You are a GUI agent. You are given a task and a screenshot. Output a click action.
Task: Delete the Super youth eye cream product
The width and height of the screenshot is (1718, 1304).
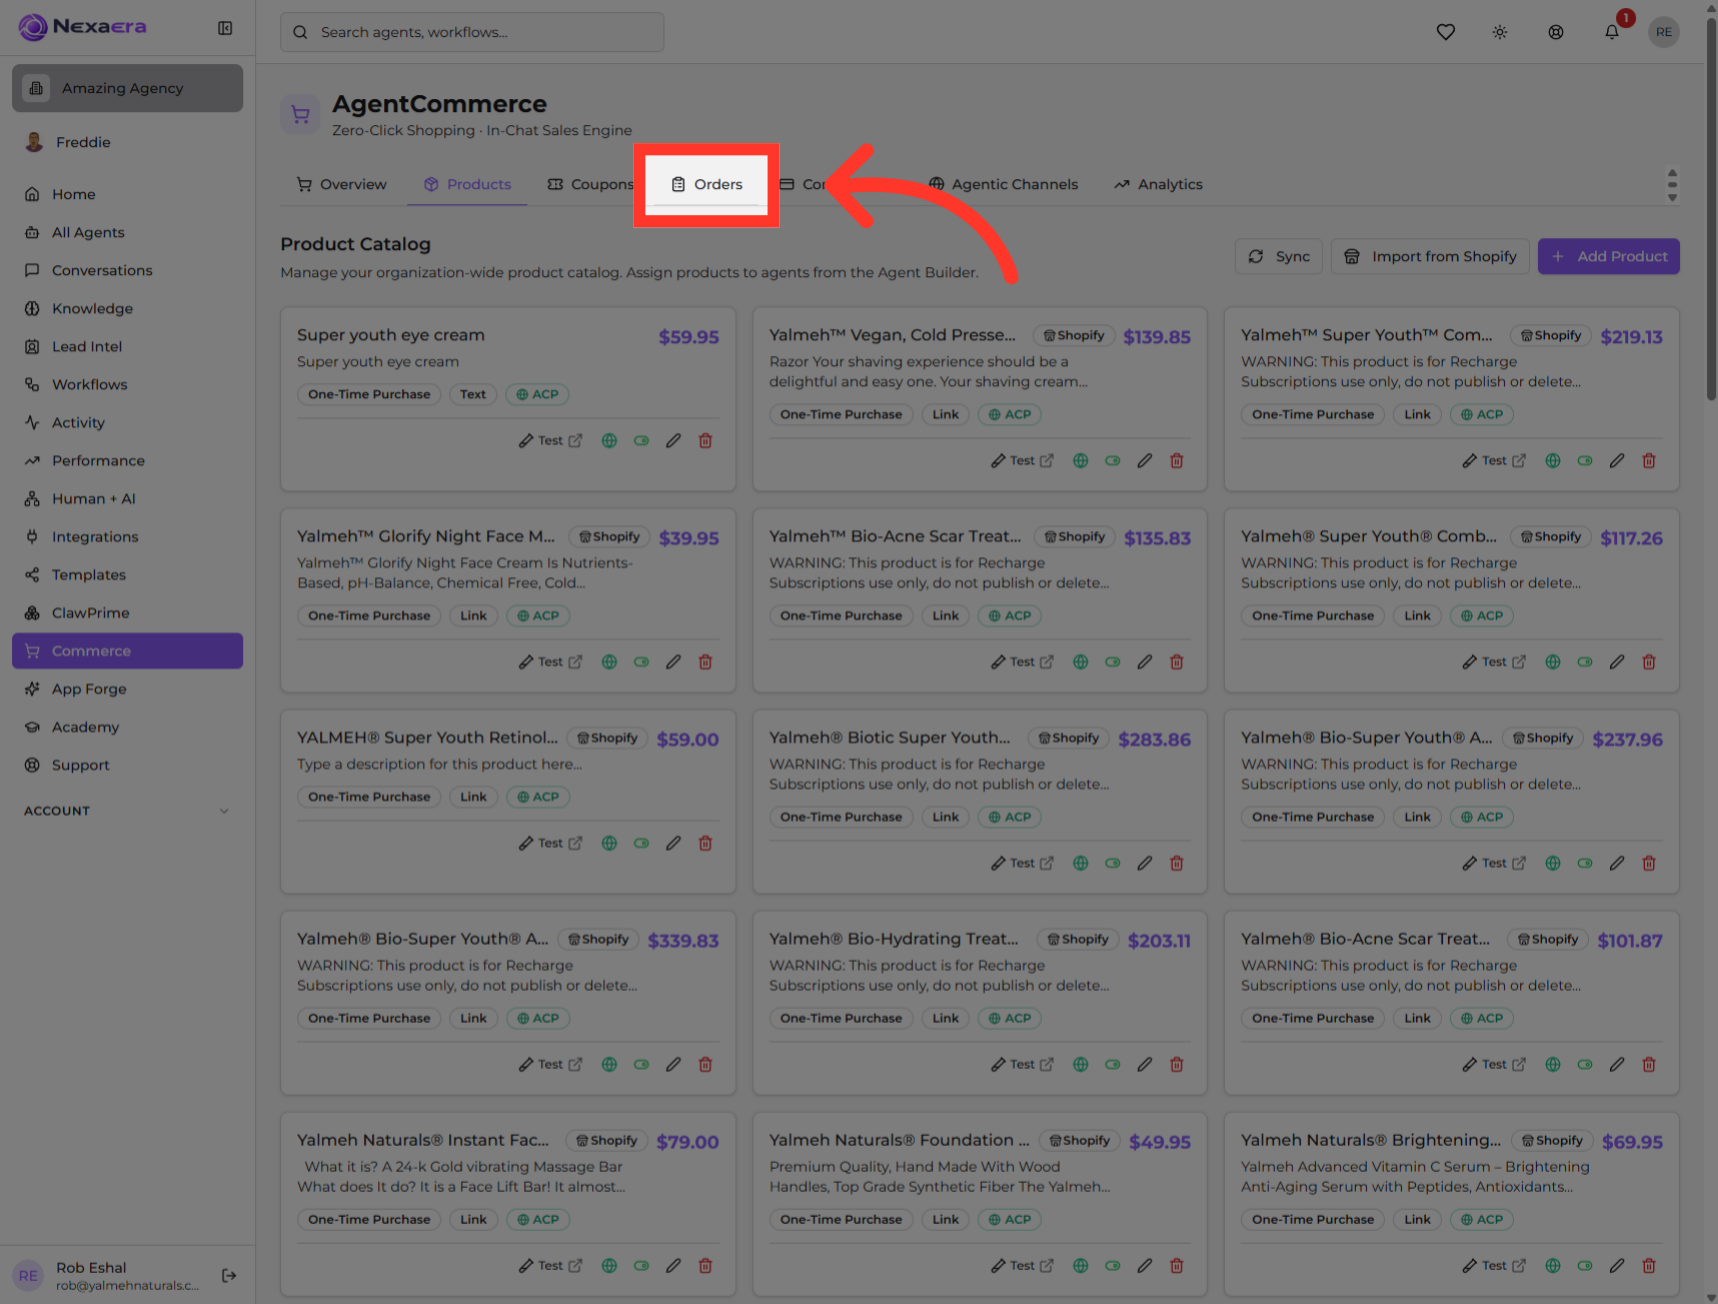(705, 441)
